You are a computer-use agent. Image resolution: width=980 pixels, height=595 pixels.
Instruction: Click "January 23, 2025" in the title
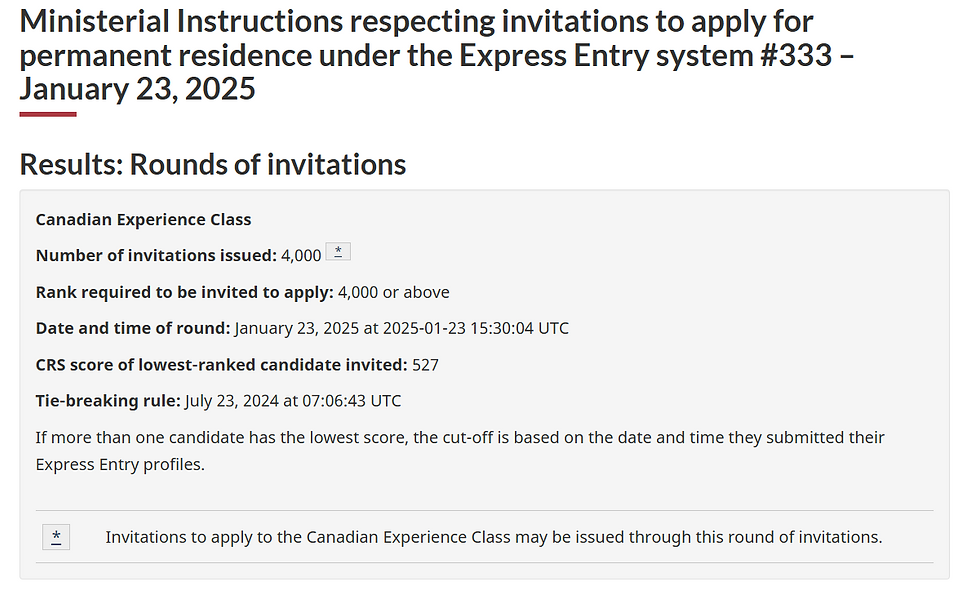(137, 89)
